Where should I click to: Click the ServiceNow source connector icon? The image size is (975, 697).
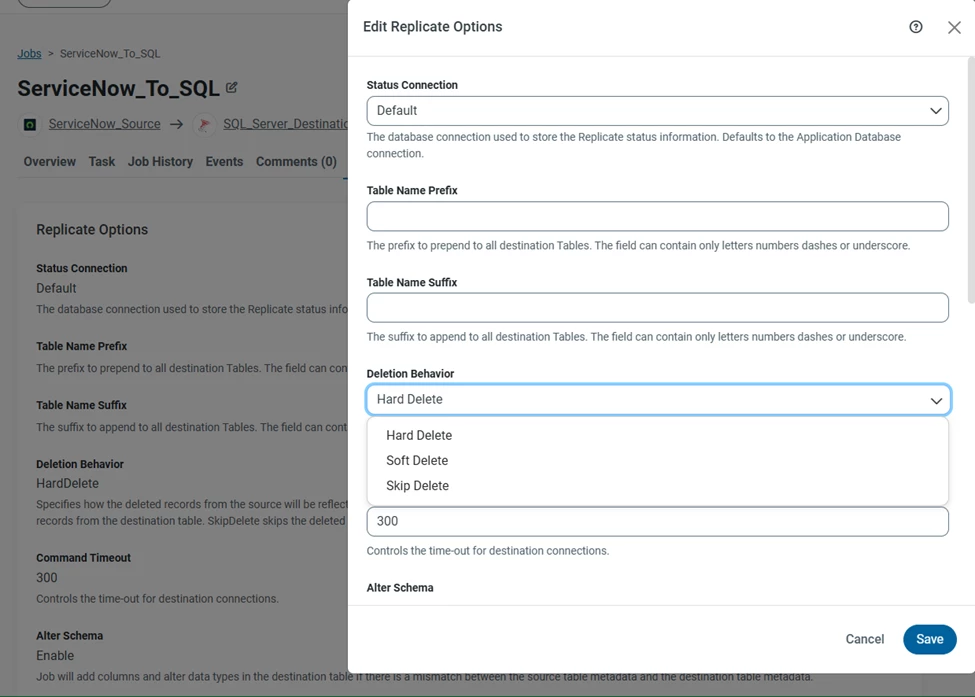(29, 124)
